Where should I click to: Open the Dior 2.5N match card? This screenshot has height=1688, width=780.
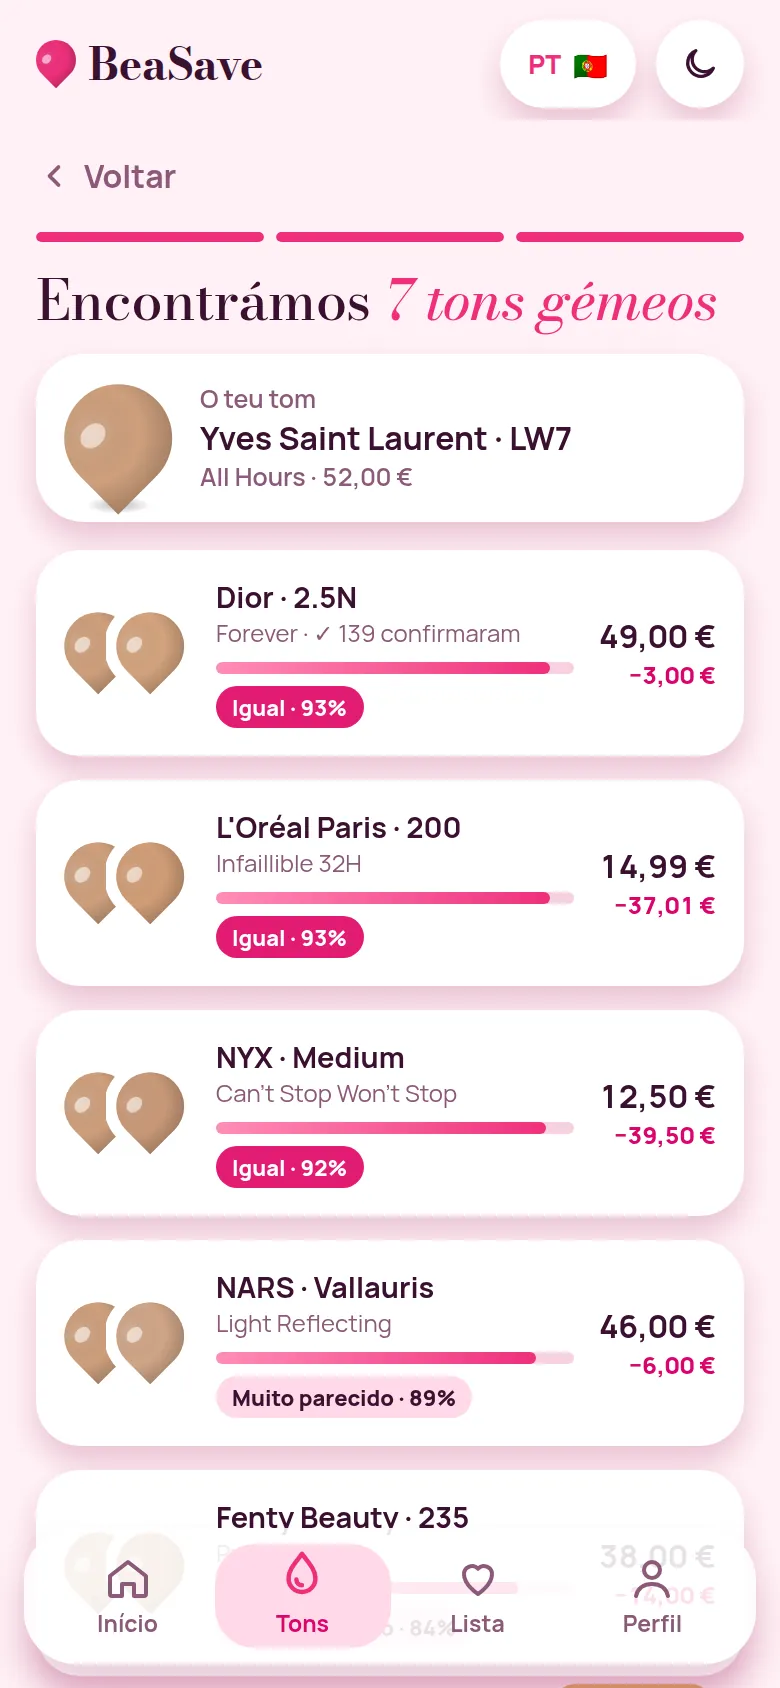point(390,653)
